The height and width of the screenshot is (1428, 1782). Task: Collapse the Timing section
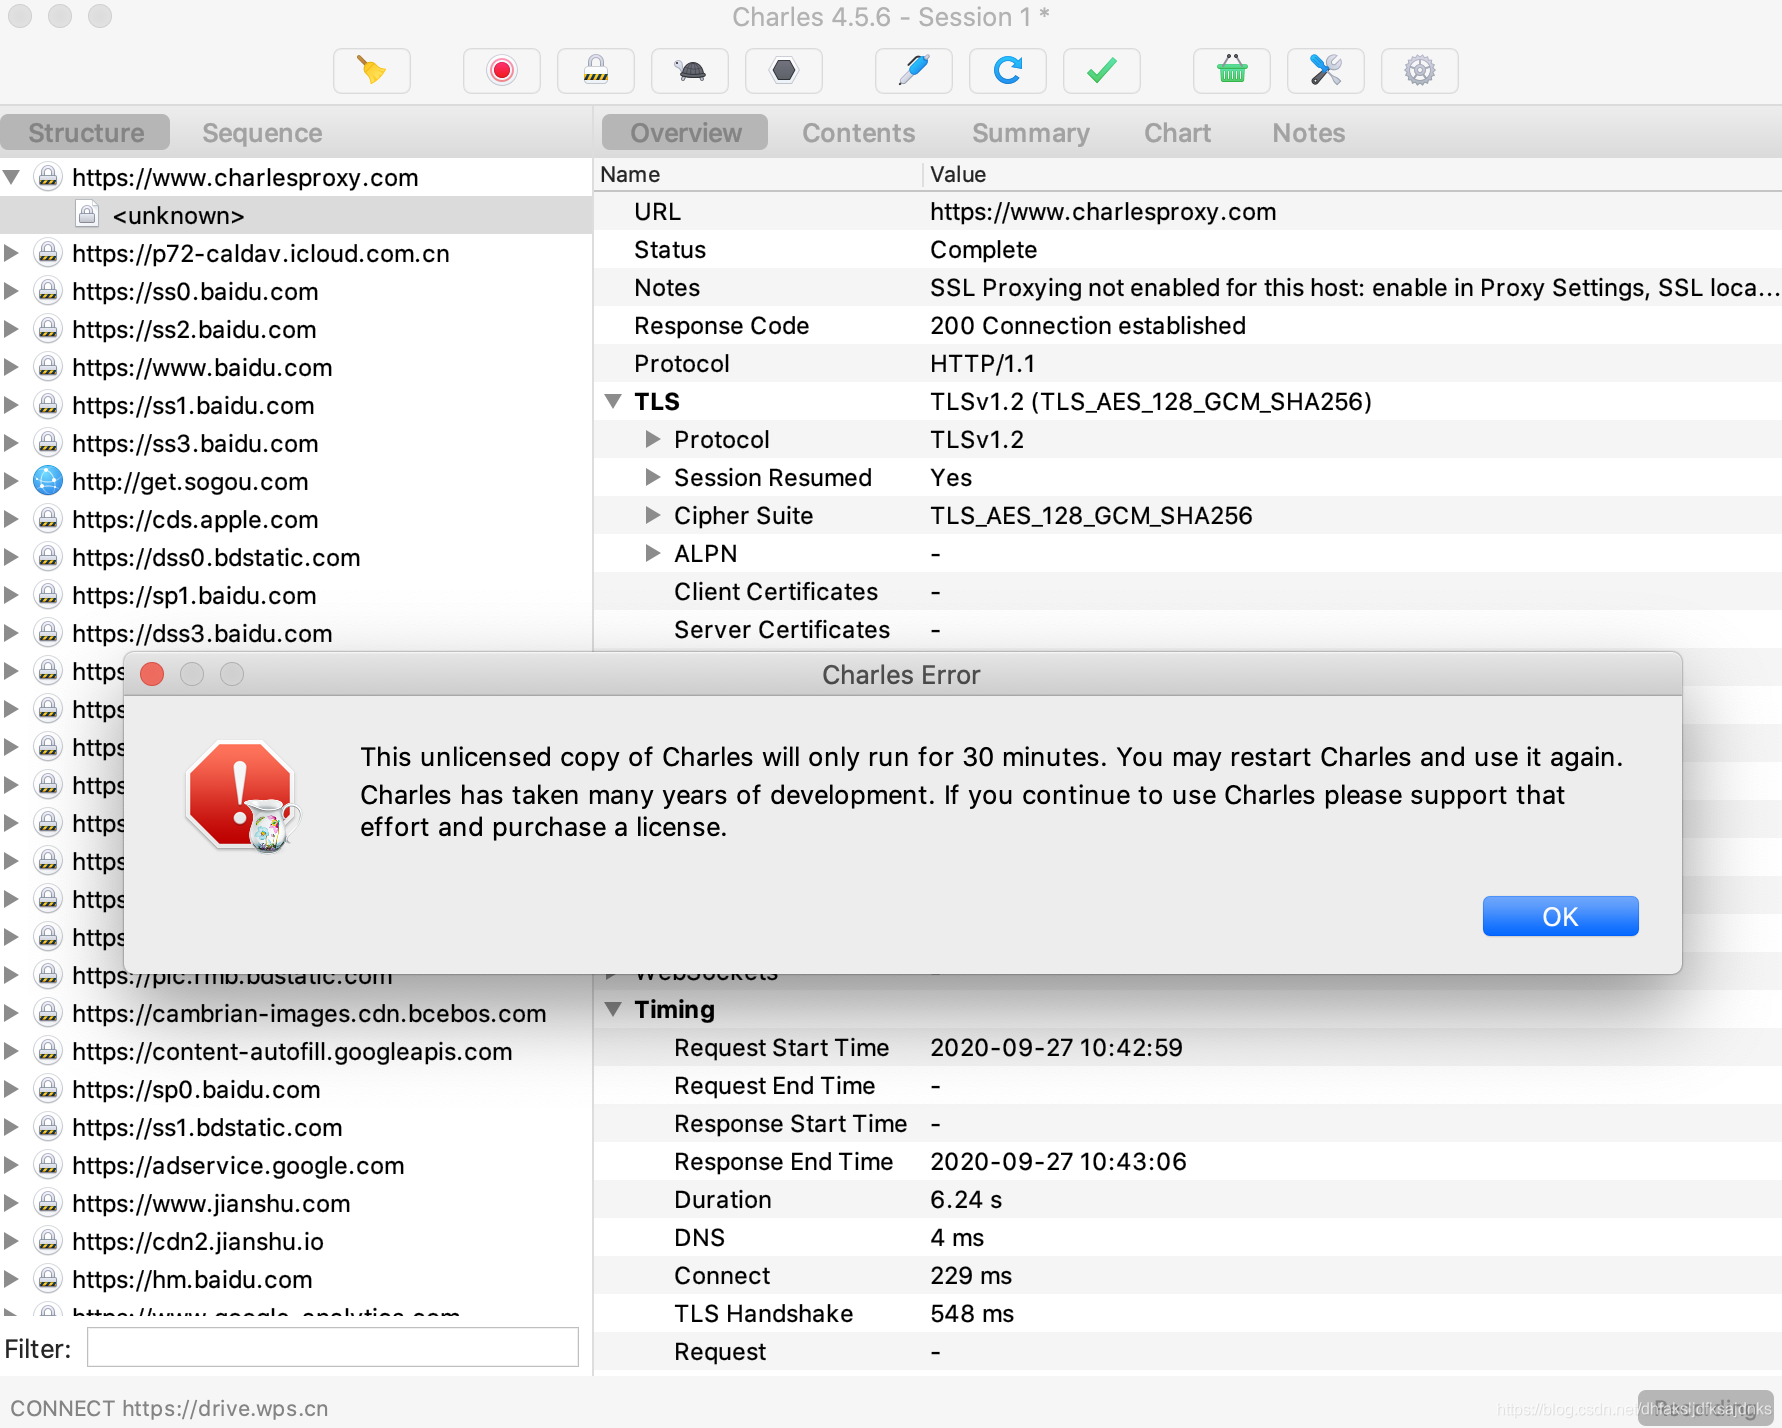pyautogui.click(x=614, y=1009)
